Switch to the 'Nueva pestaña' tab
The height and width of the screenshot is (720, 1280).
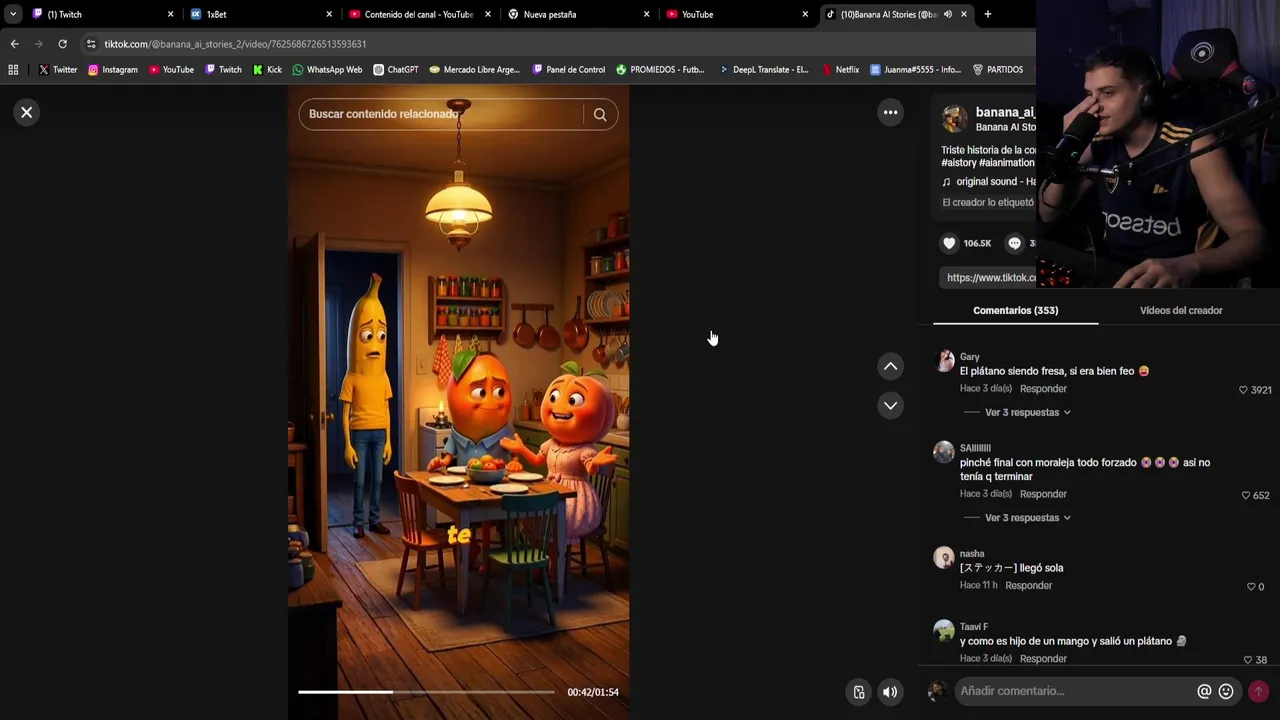(580, 14)
